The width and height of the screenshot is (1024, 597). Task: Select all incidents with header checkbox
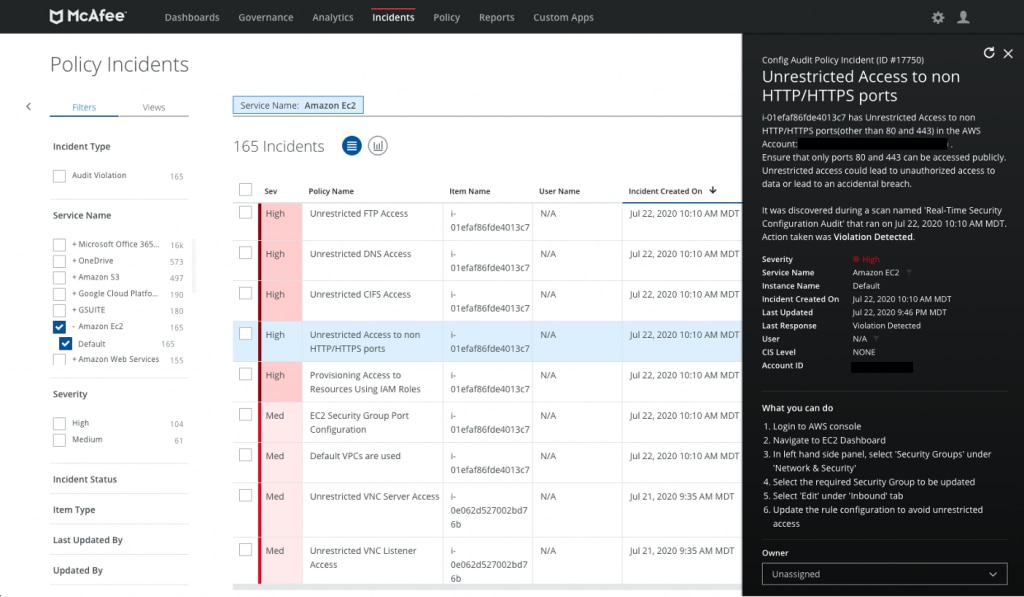click(246, 189)
